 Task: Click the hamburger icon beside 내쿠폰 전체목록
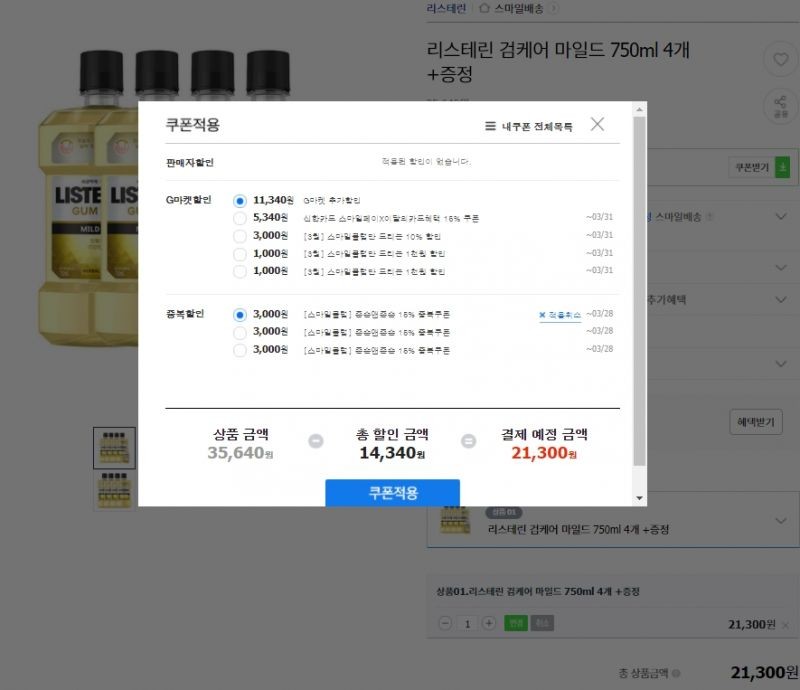490,126
